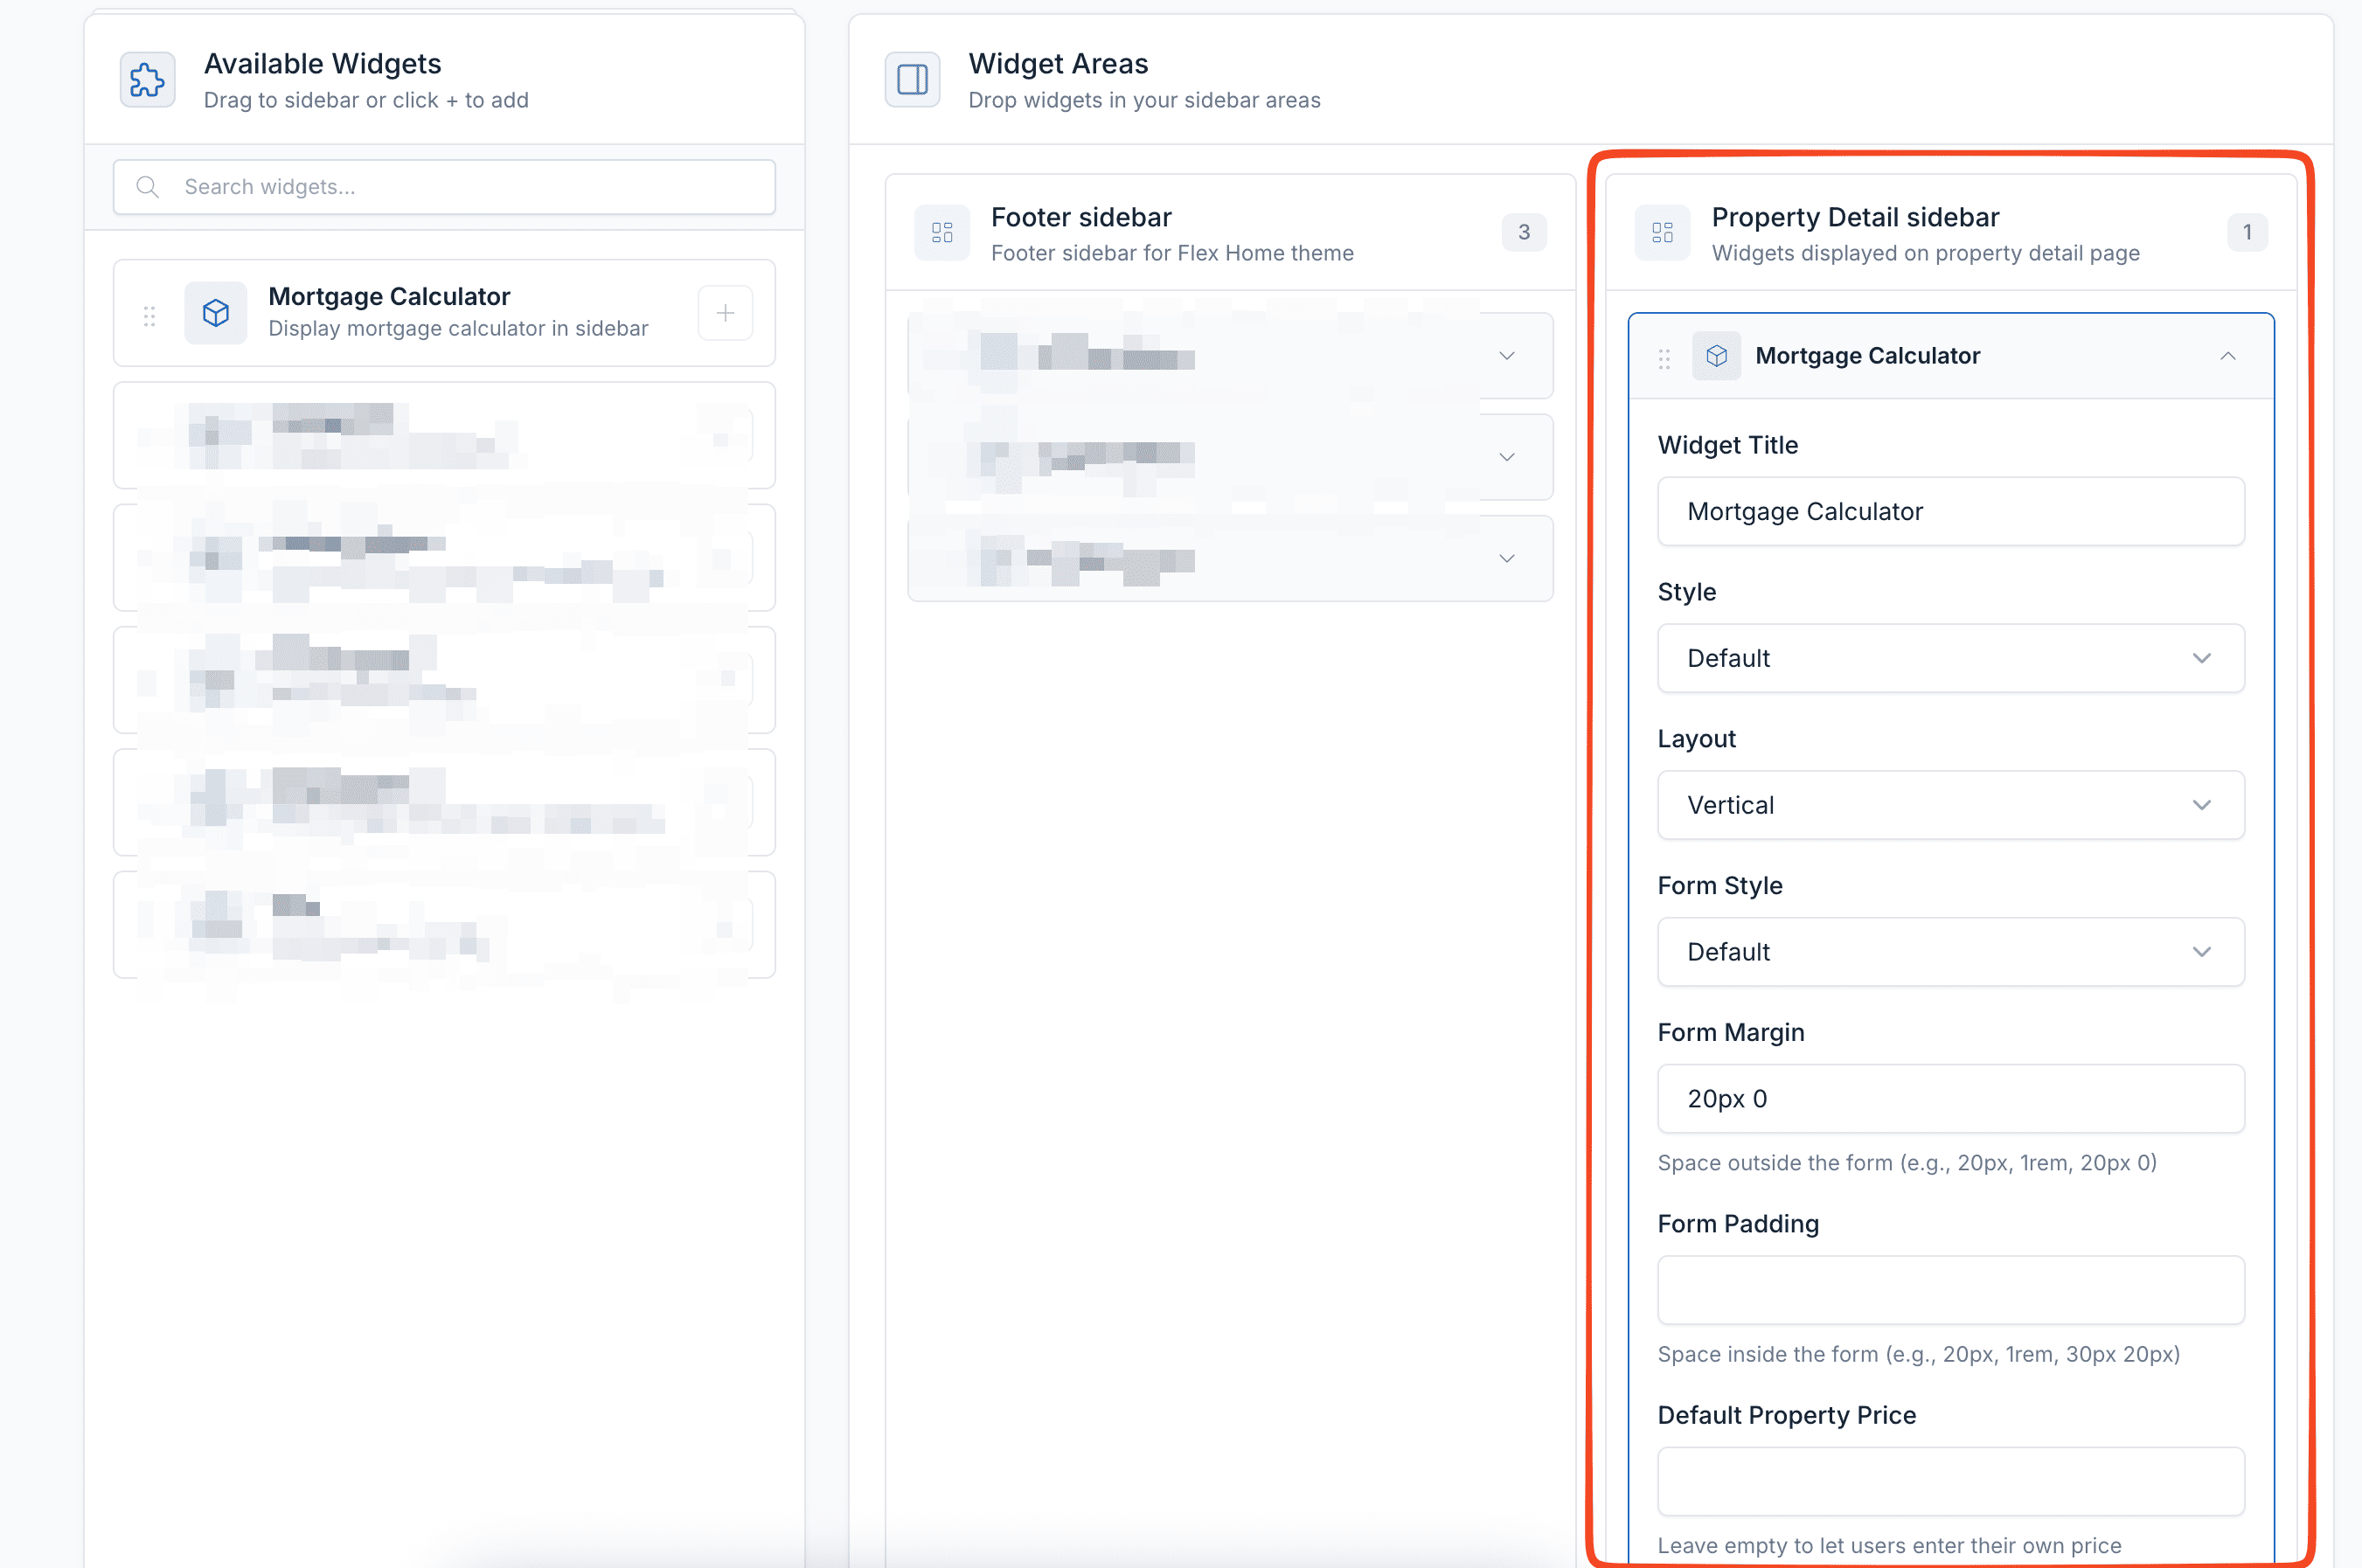Click the Widget Areas sidebar panel icon
Image resolution: width=2362 pixels, height=1568 pixels.
point(912,80)
